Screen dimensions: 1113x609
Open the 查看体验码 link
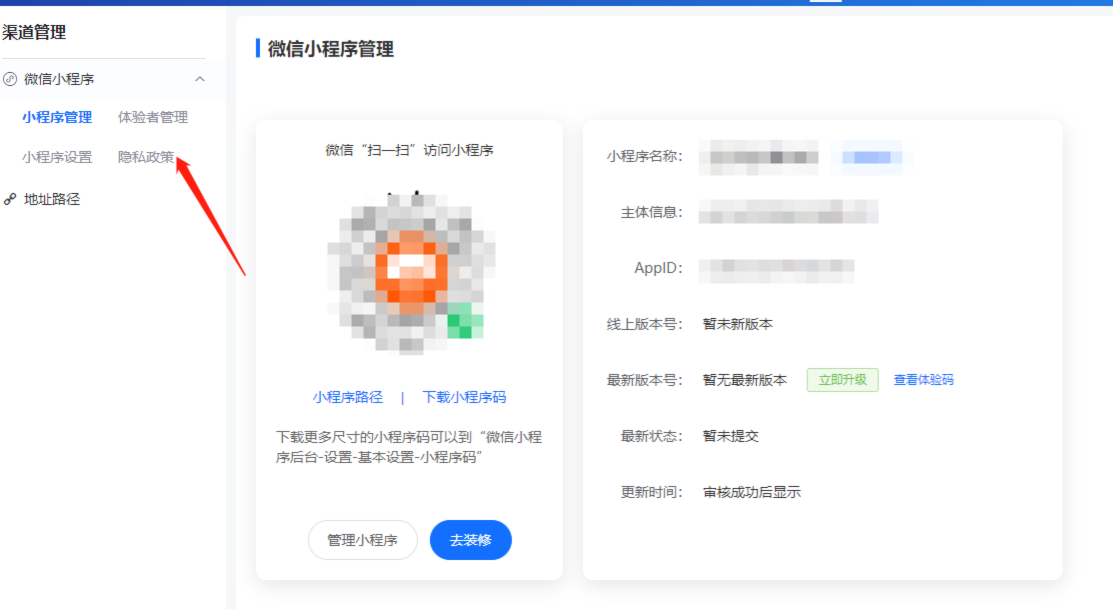point(923,380)
